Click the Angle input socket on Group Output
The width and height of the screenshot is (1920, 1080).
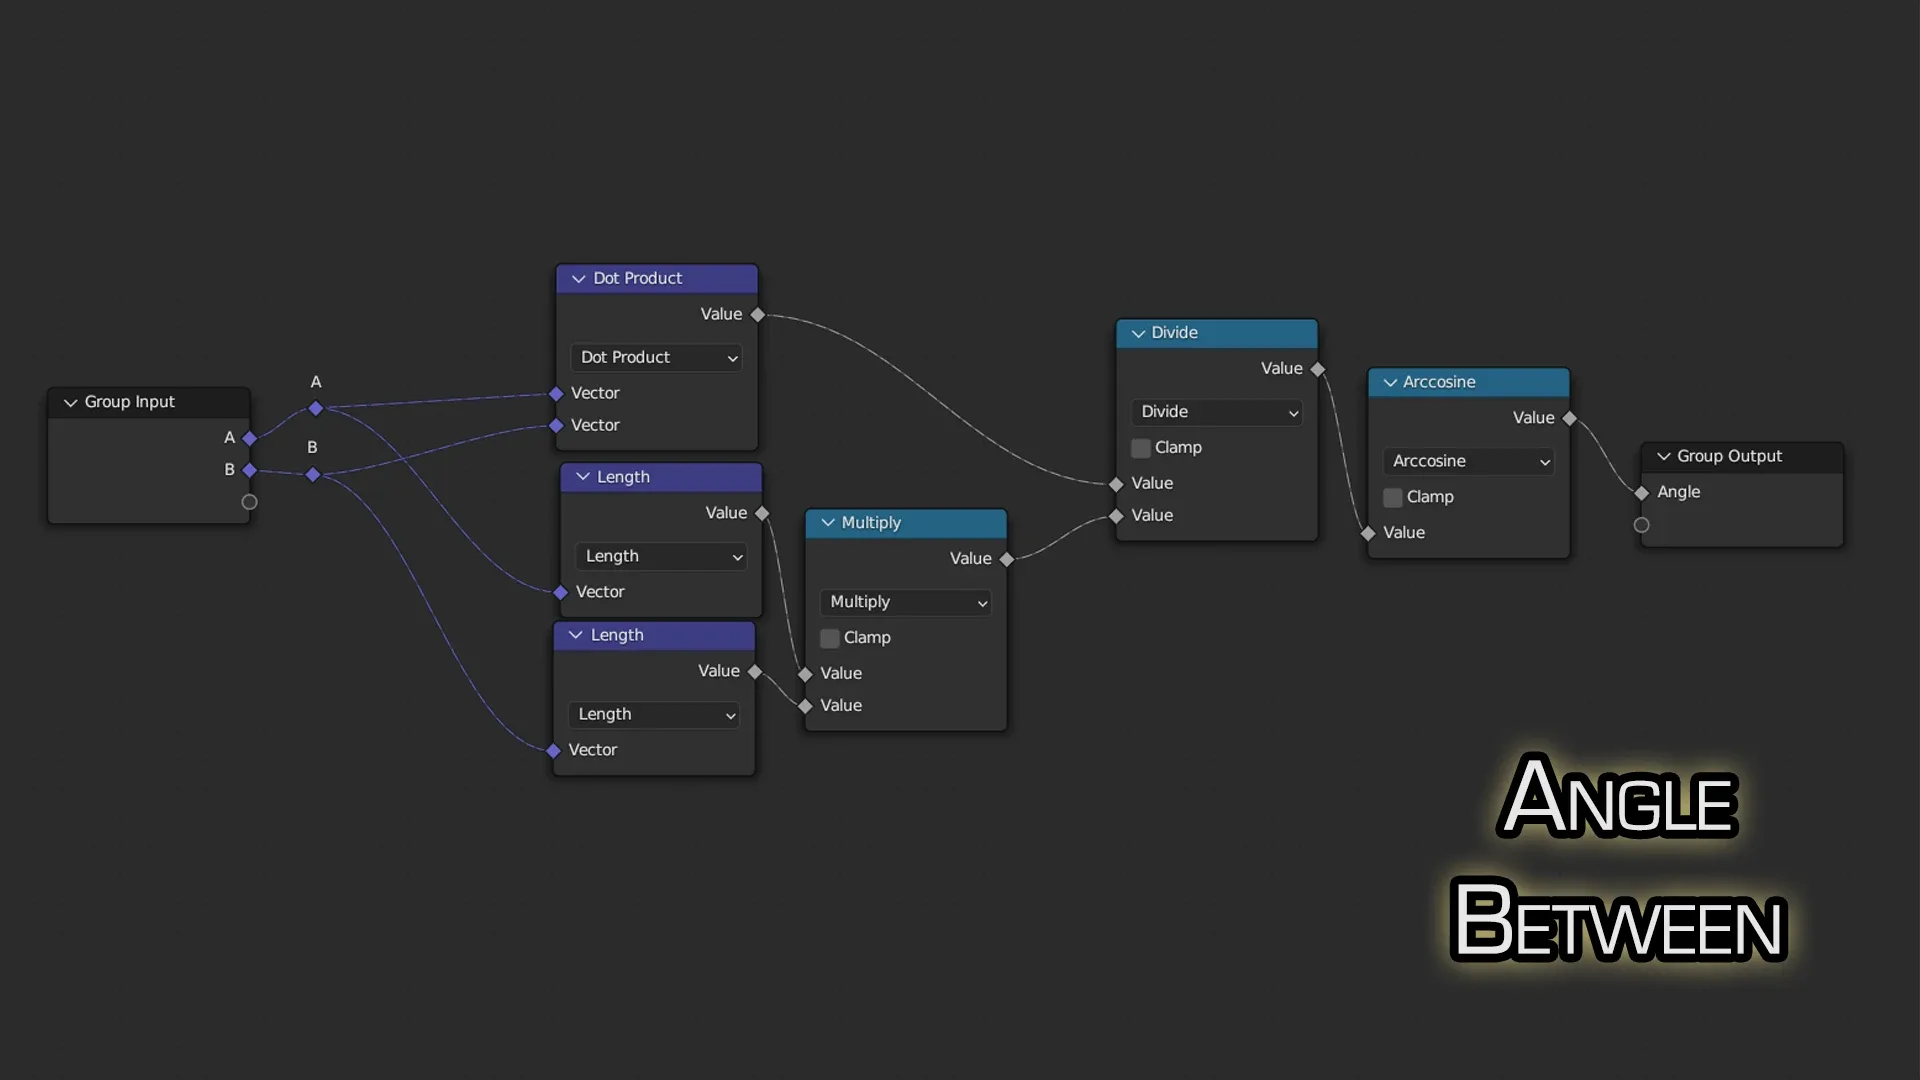(1641, 493)
